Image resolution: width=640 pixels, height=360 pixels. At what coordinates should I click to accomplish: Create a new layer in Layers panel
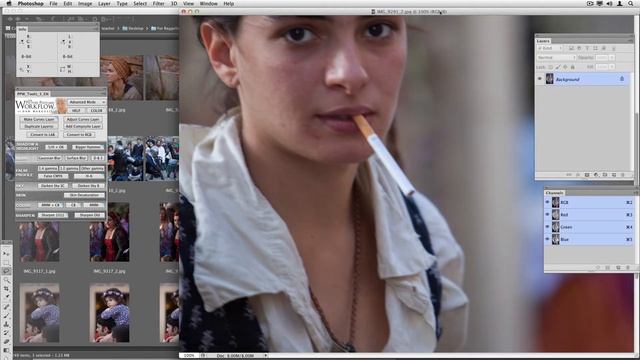coord(614,175)
